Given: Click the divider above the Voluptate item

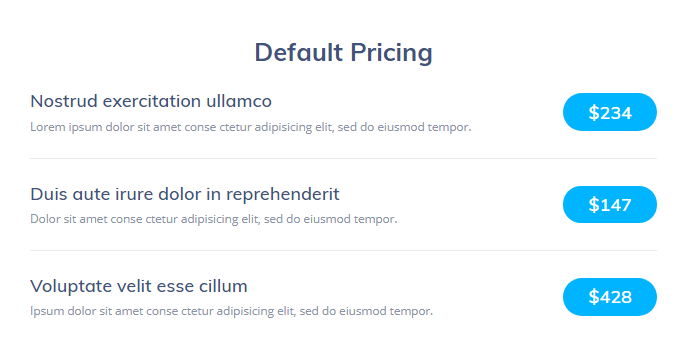Looking at the screenshot, I should (343, 250).
